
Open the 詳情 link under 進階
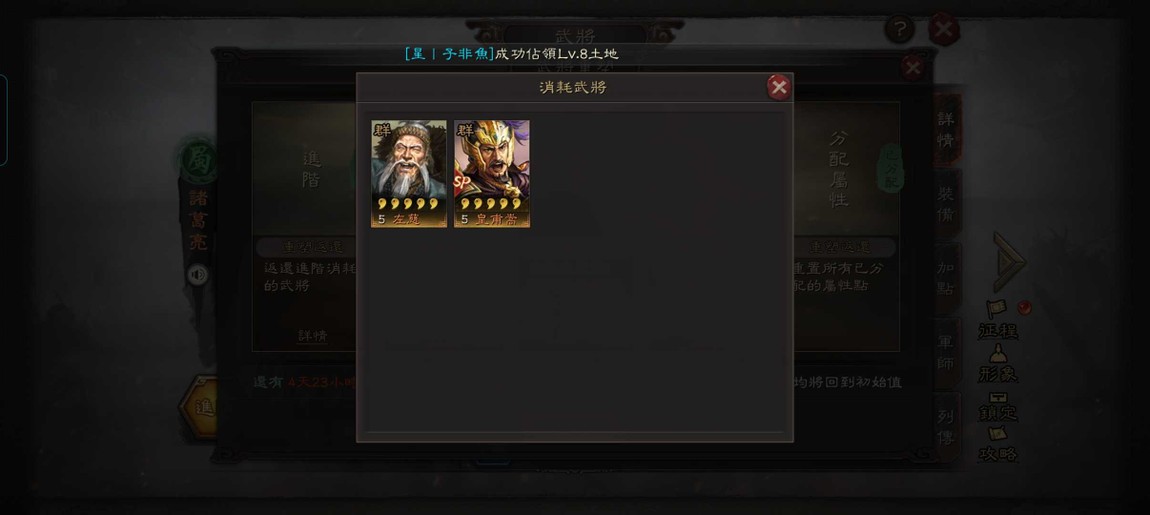point(312,336)
